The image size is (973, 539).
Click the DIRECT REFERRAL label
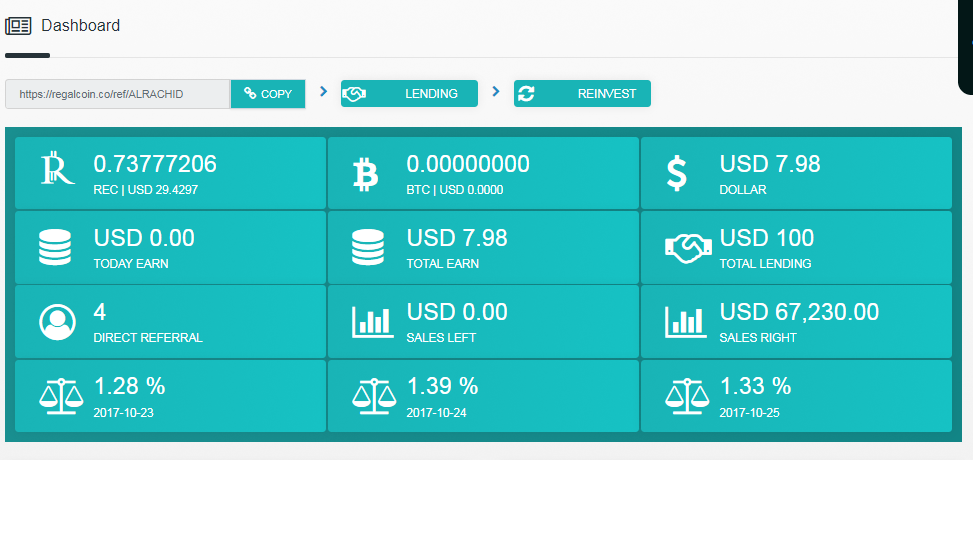click(148, 337)
